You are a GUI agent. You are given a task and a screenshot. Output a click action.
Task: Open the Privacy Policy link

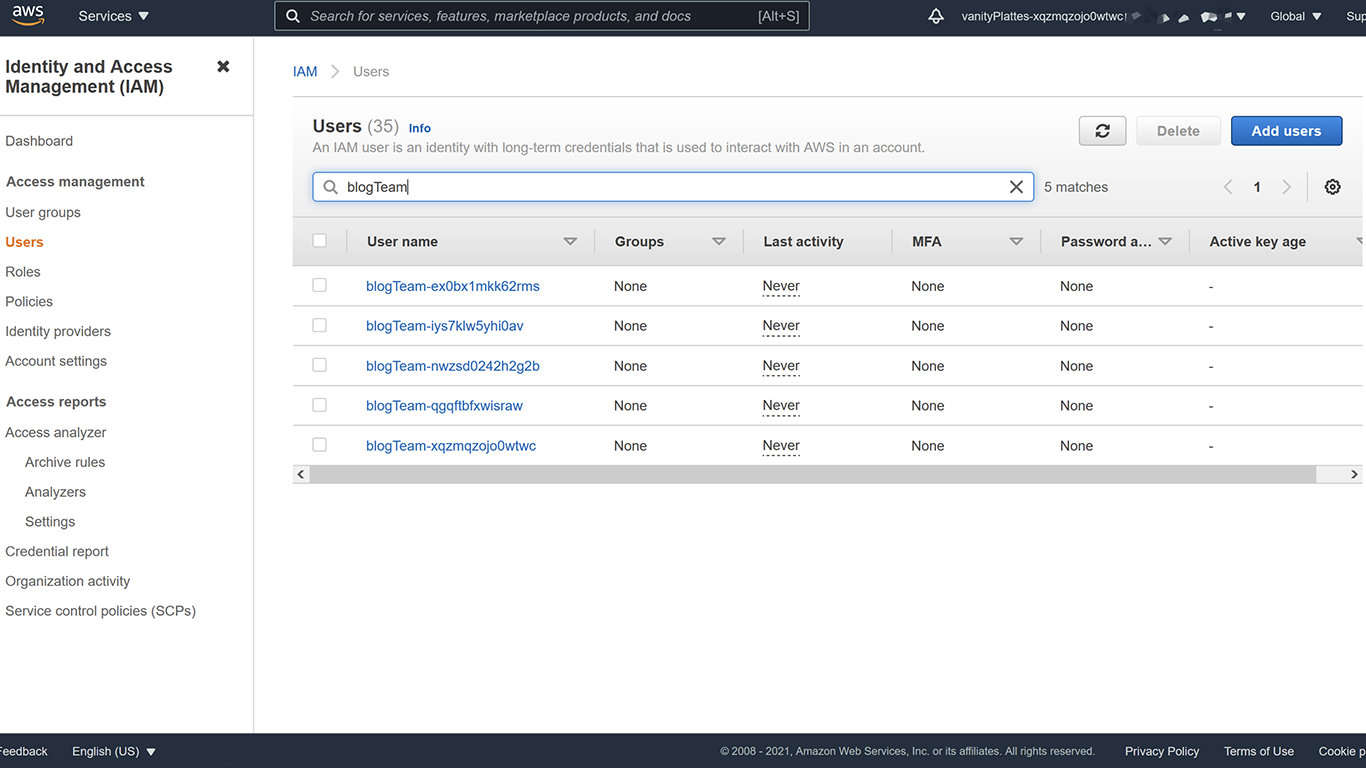1162,751
